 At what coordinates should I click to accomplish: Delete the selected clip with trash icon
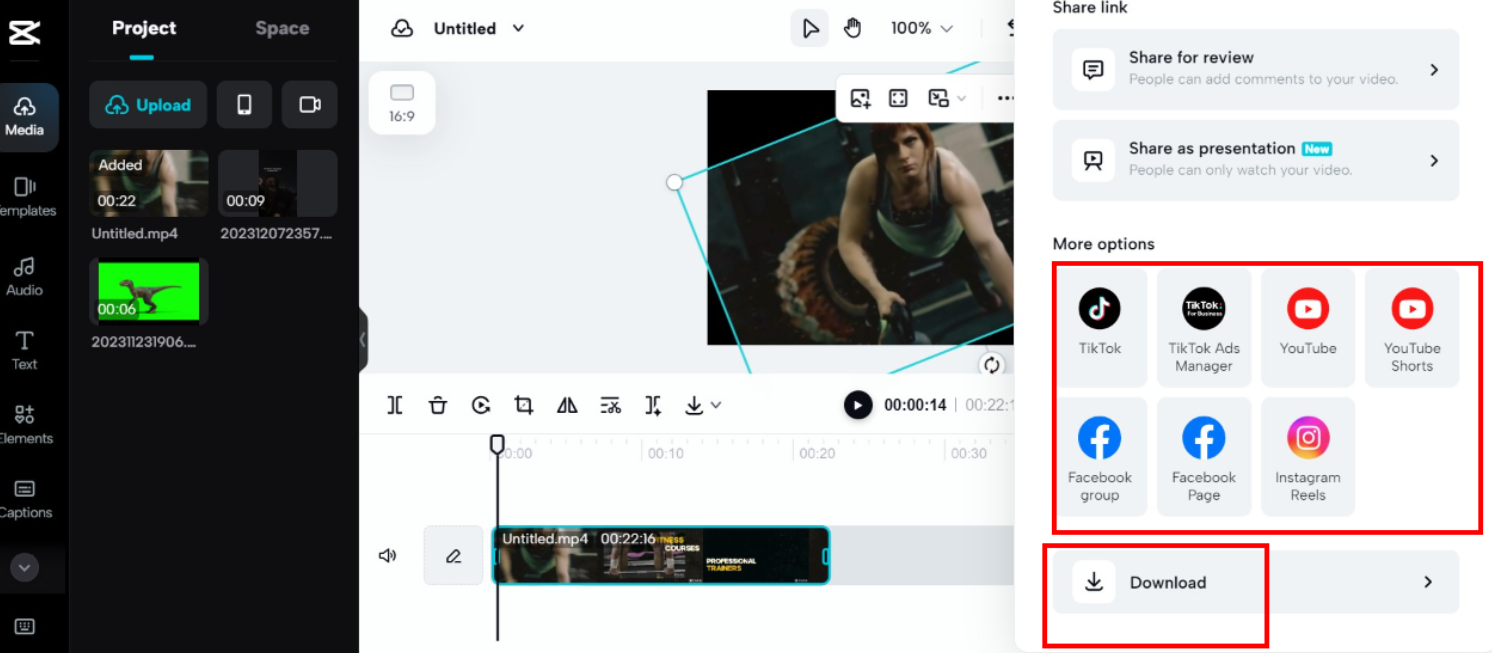click(x=438, y=405)
